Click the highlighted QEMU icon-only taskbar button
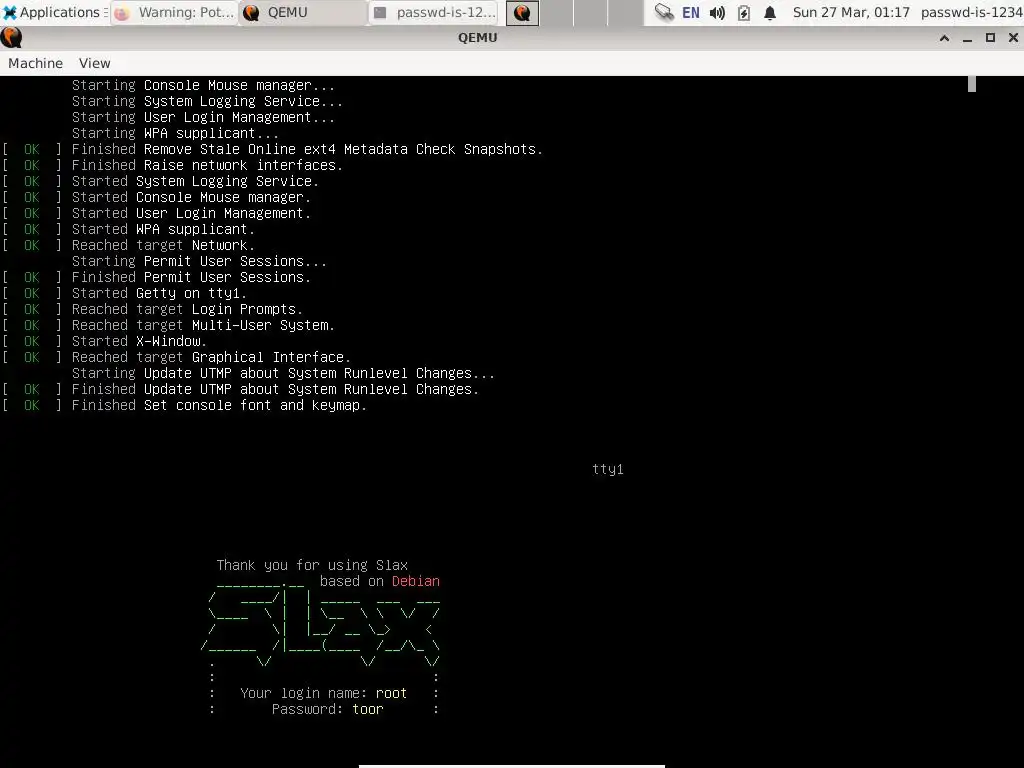The width and height of the screenshot is (1024, 768). point(522,12)
